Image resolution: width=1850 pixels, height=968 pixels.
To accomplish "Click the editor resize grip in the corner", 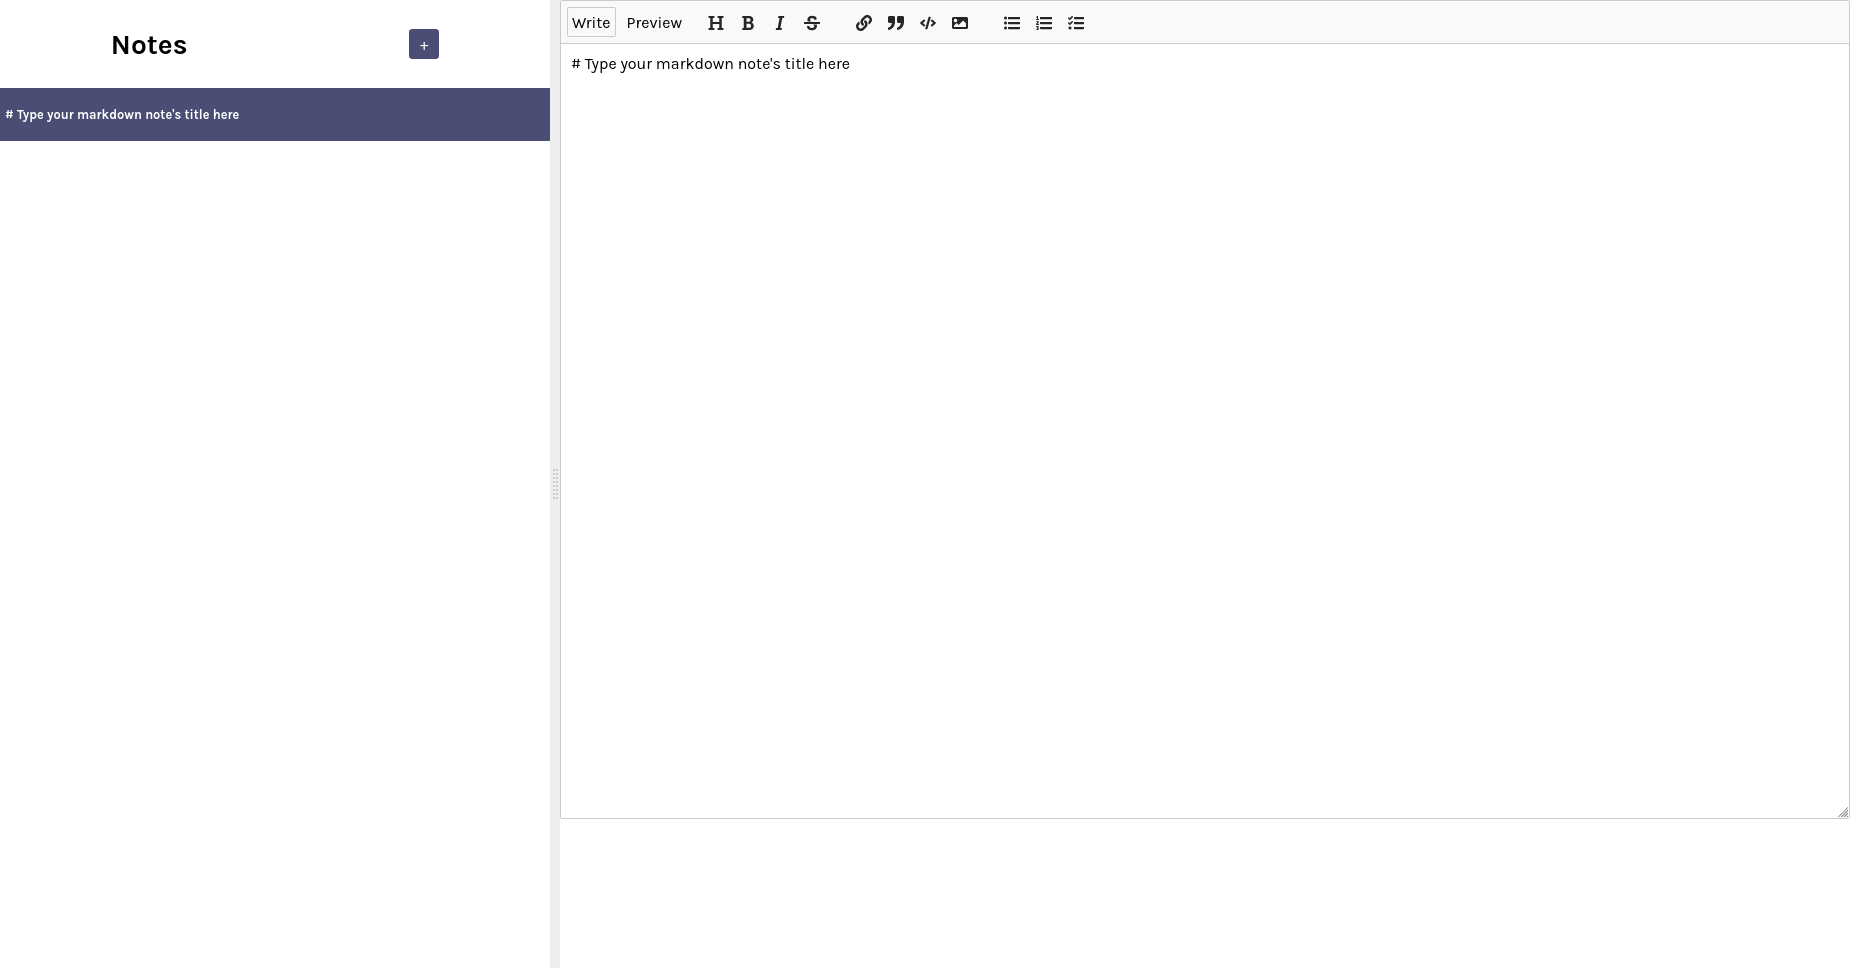I will pyautogui.click(x=1842, y=812).
